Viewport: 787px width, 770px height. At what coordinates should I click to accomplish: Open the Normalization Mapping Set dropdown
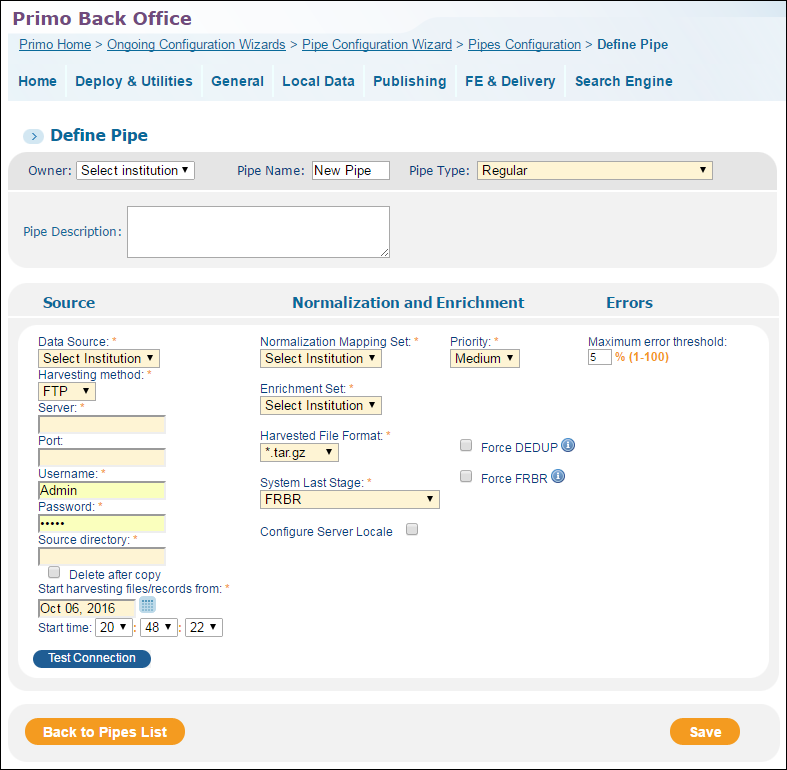(x=321, y=358)
